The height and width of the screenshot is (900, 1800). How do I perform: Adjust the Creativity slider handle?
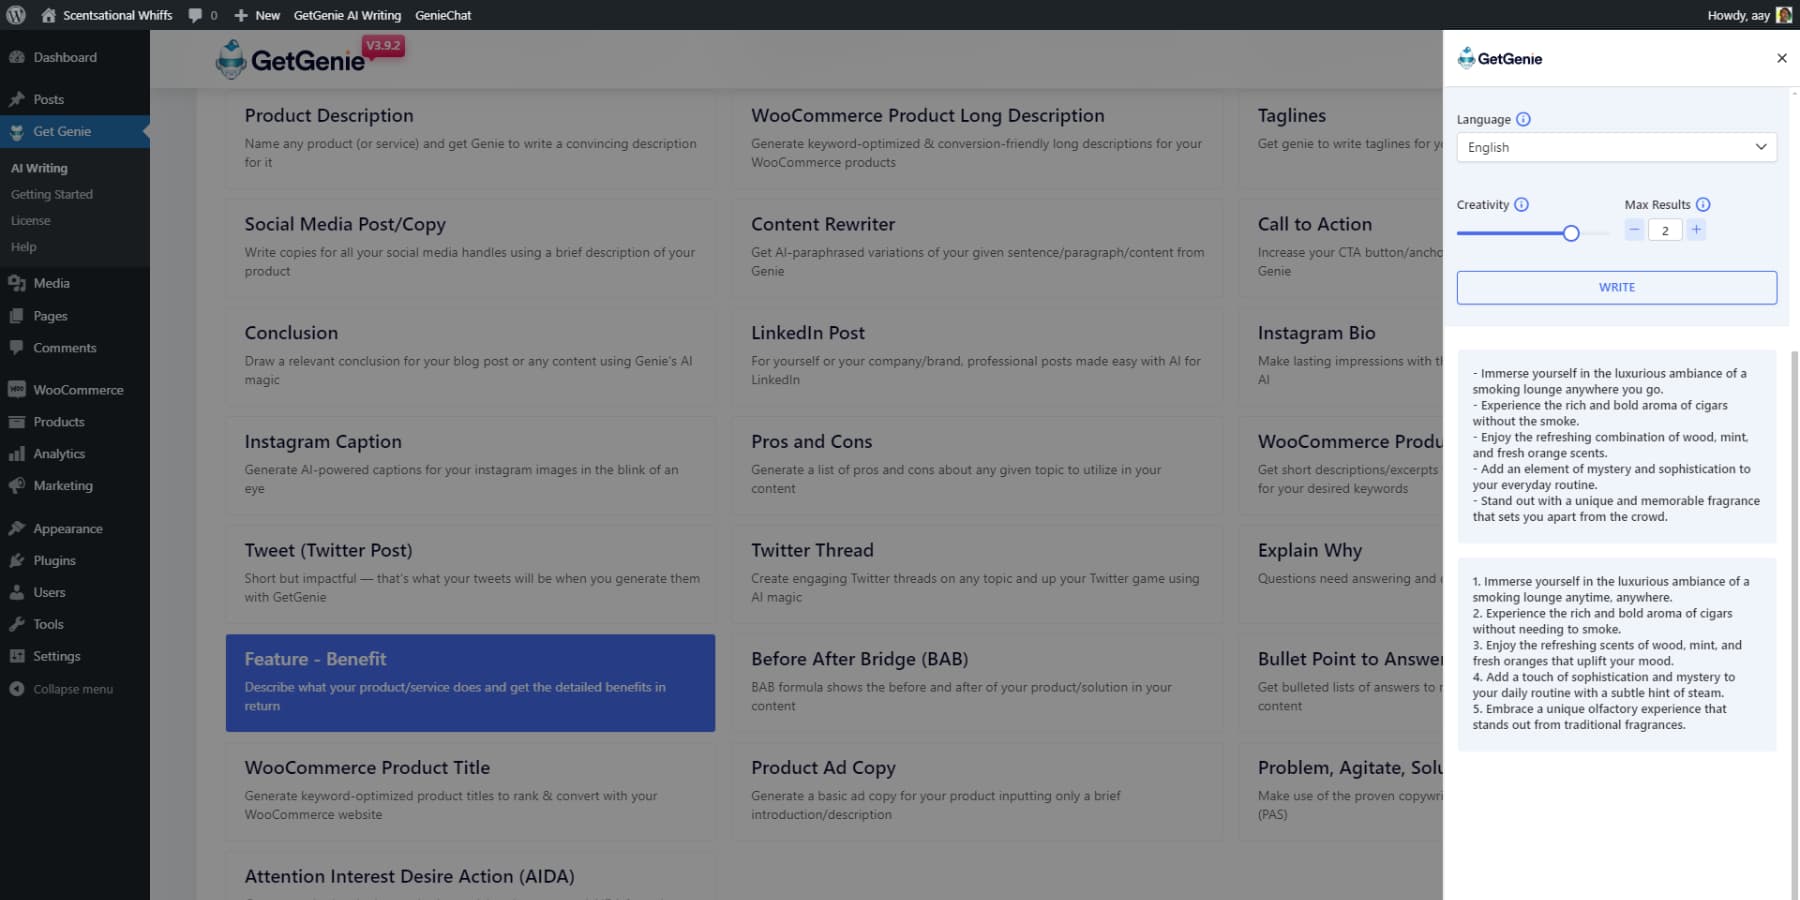click(1571, 232)
